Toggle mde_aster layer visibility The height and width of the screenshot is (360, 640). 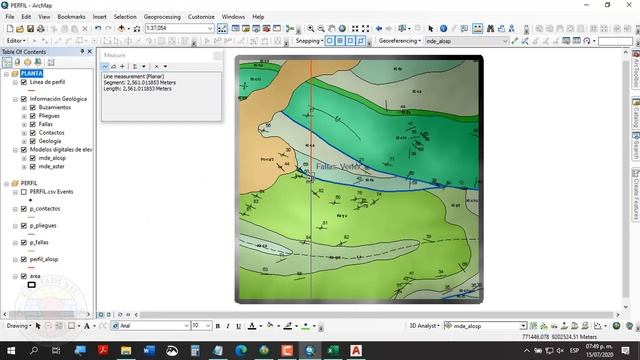(x=33, y=167)
